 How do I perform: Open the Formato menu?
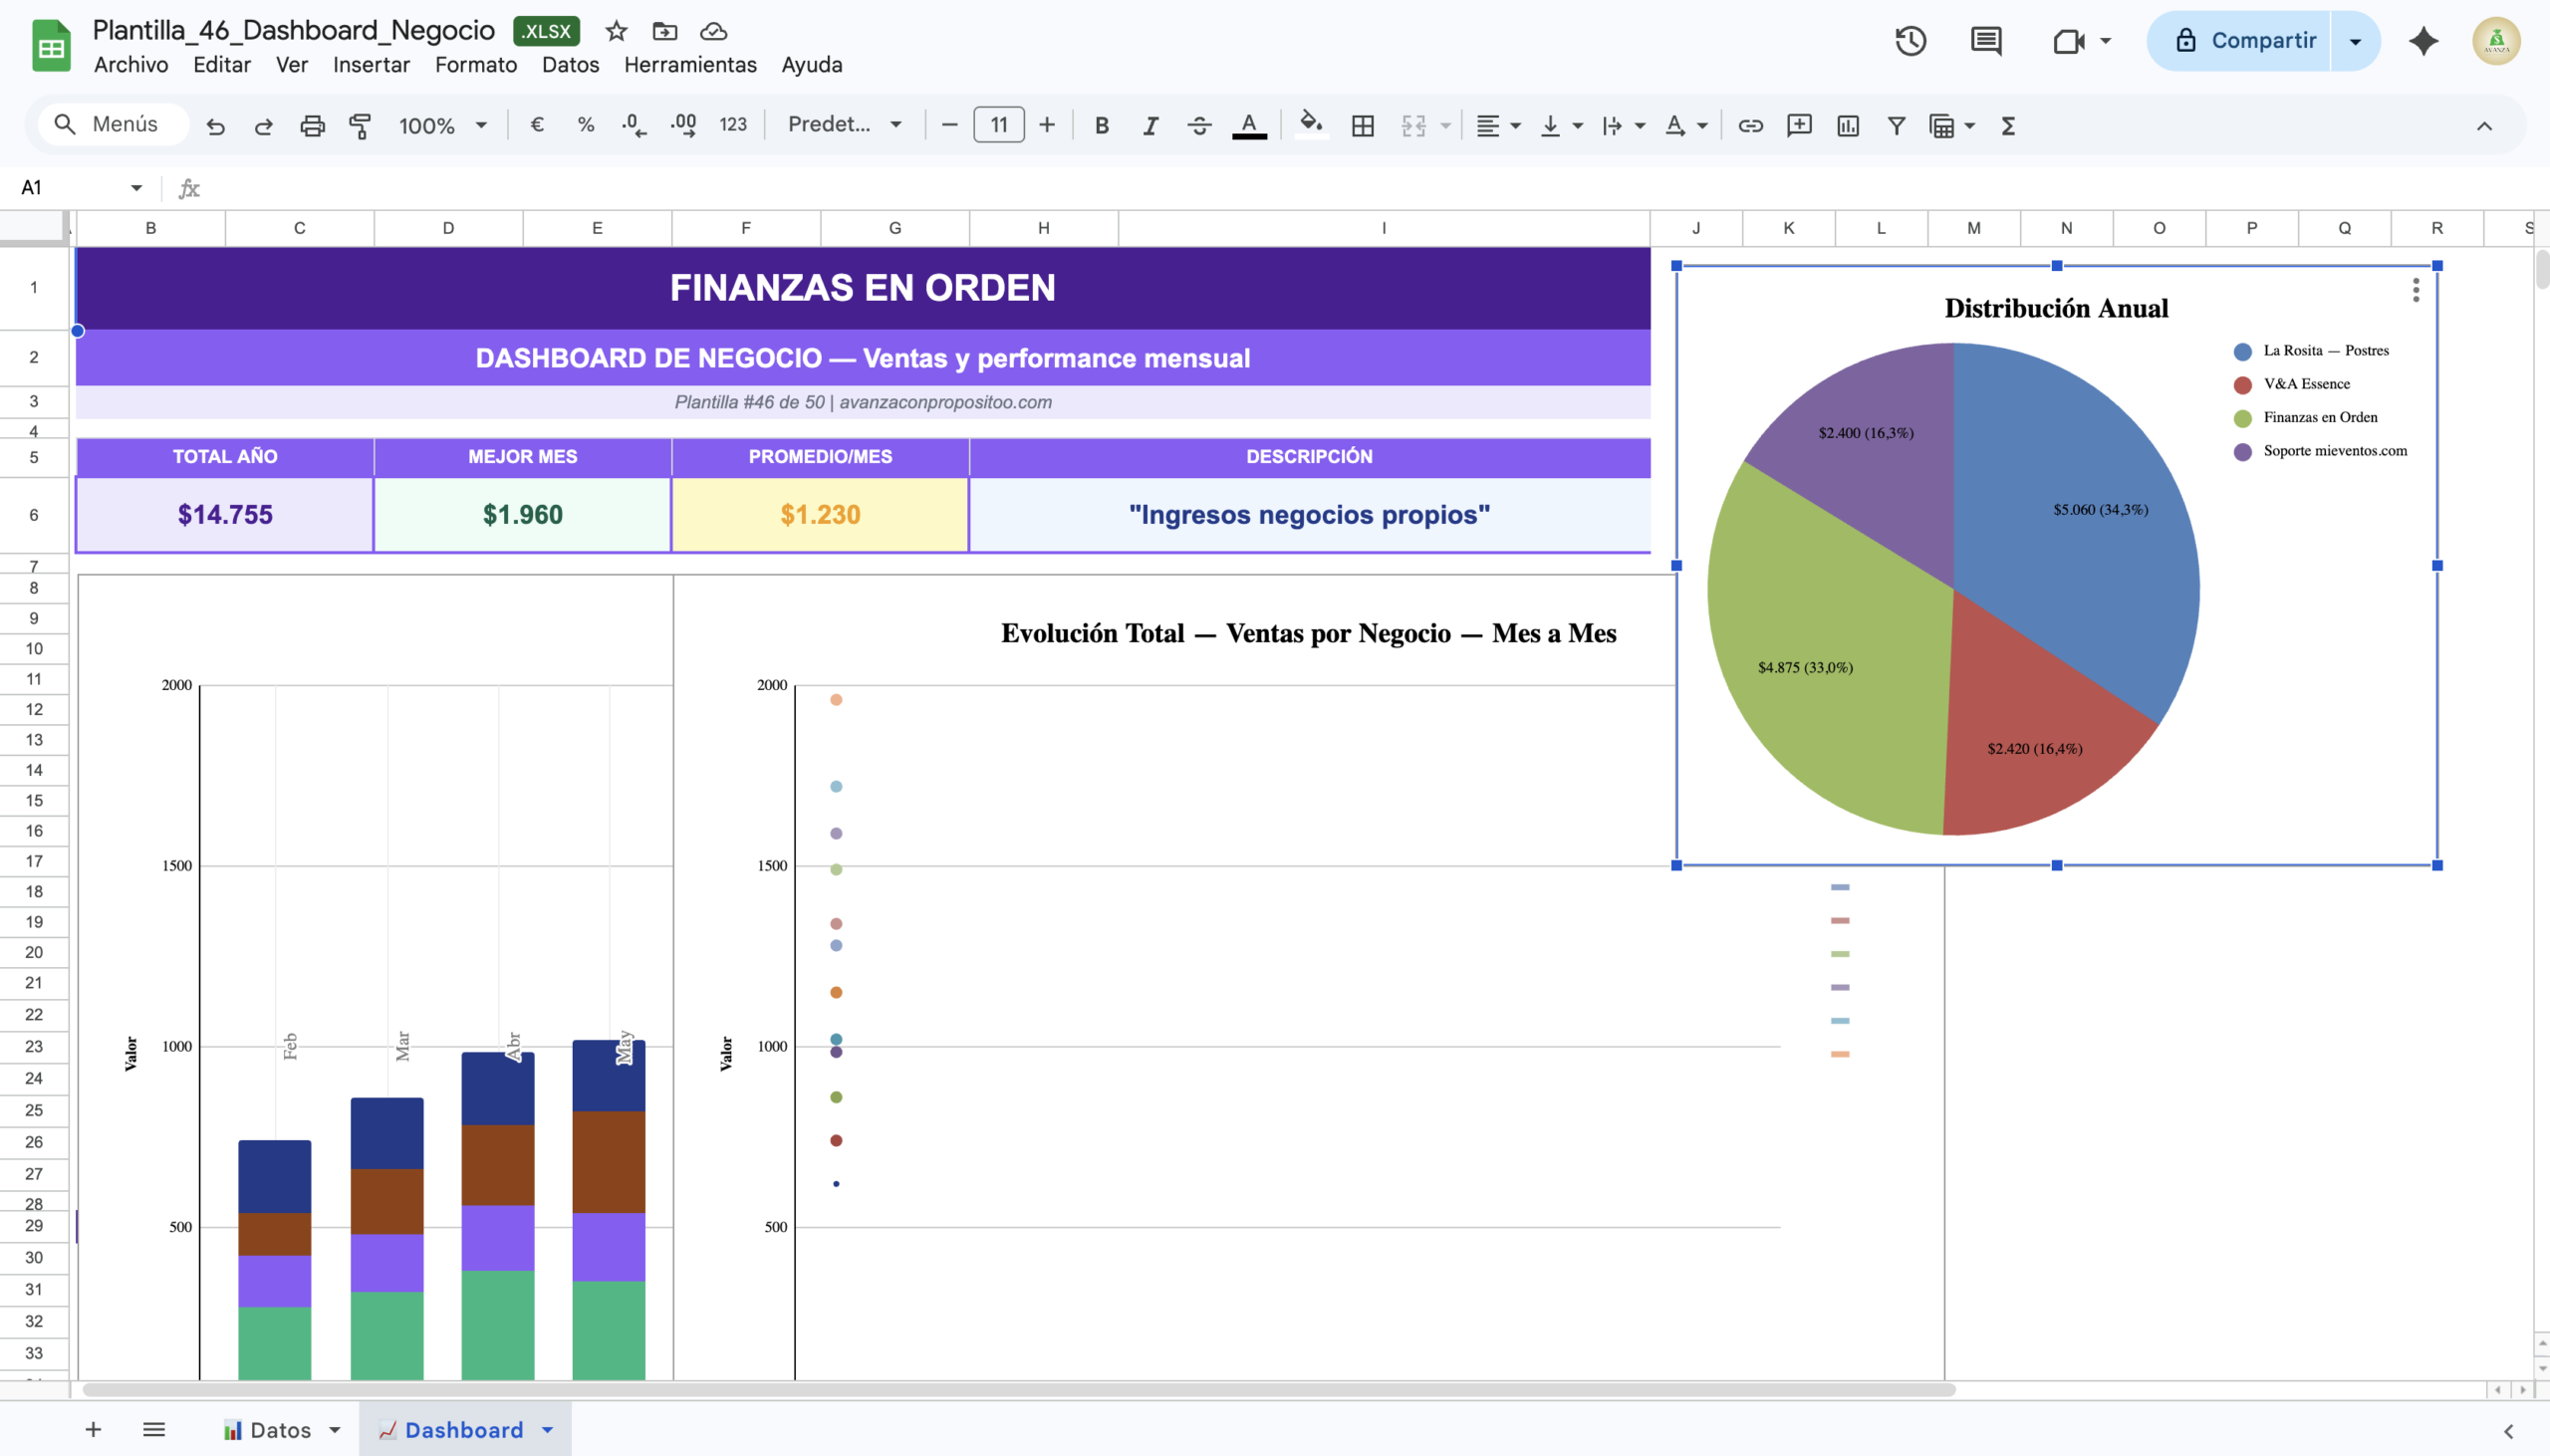475,65
